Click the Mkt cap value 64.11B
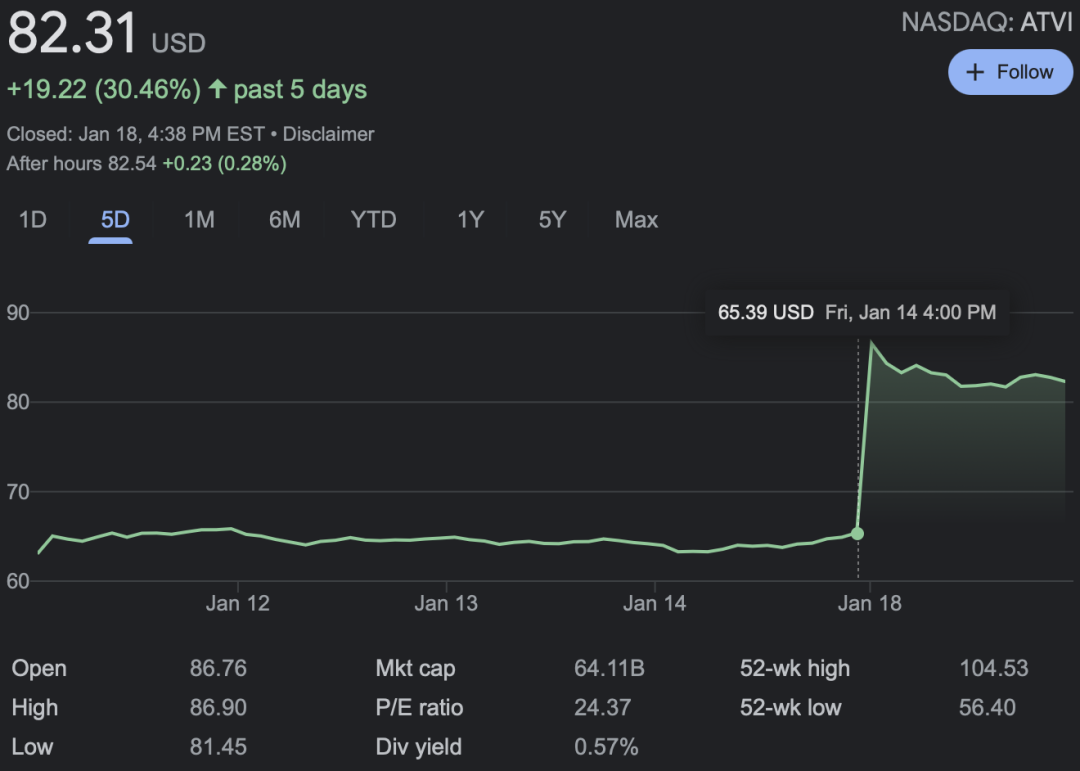This screenshot has height=771, width=1080. pos(608,668)
